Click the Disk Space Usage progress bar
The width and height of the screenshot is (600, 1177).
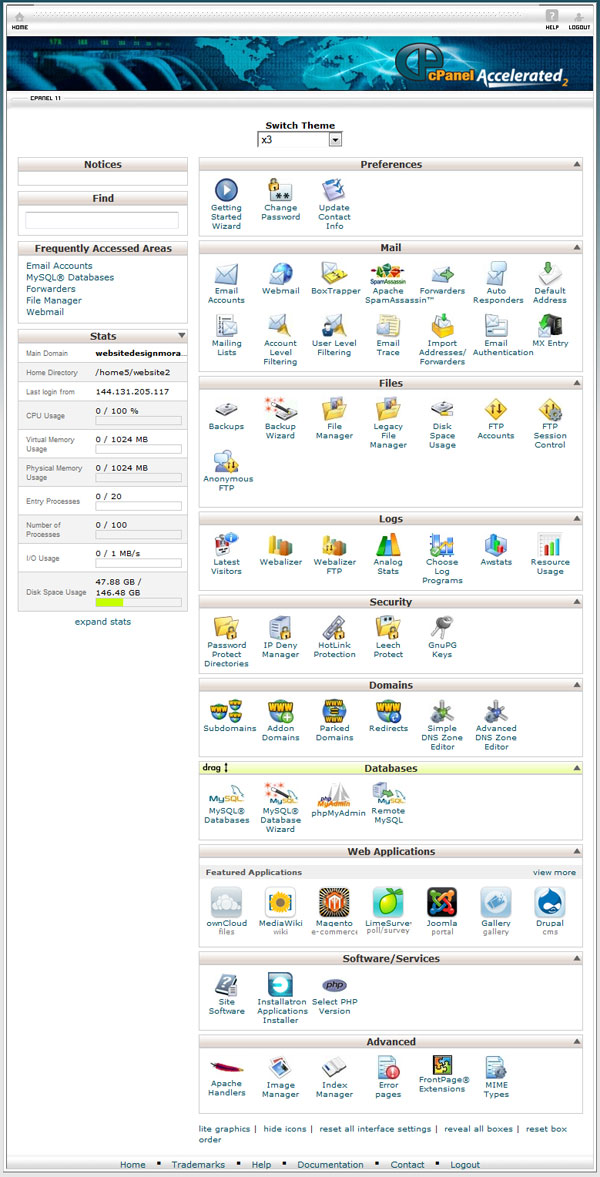pyautogui.click(x=138, y=602)
